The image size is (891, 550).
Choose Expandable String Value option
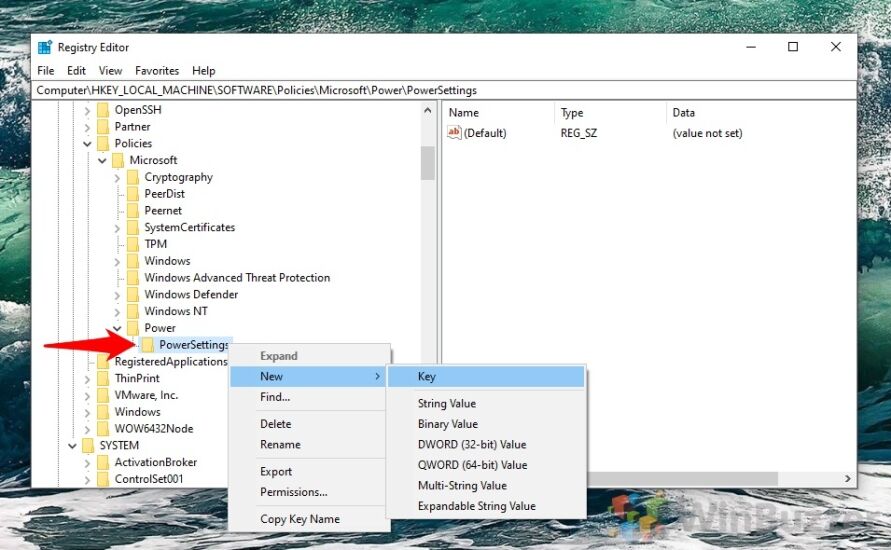pos(486,506)
